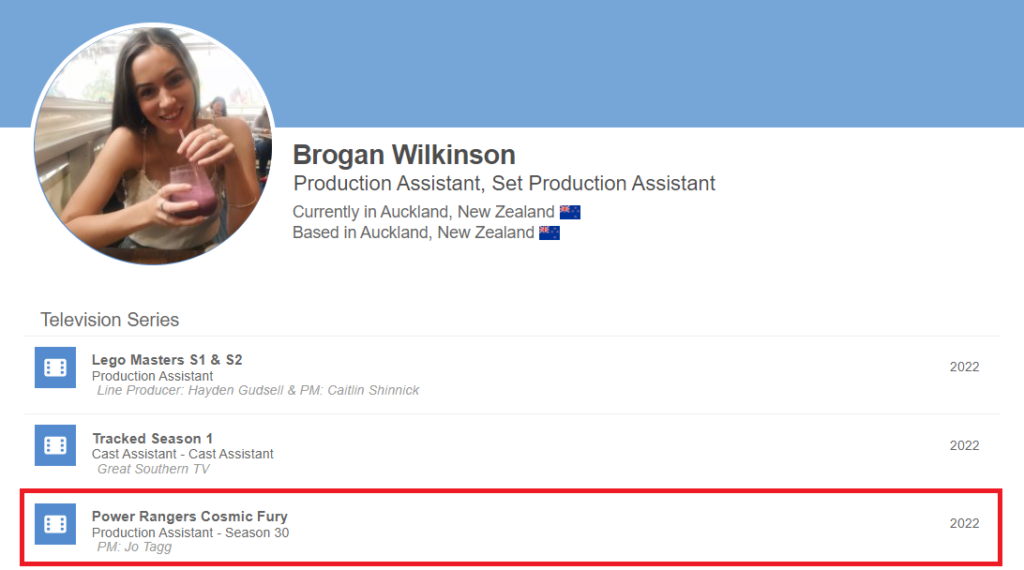Click the PM: Jo Tagg credit line

[x=134, y=547]
